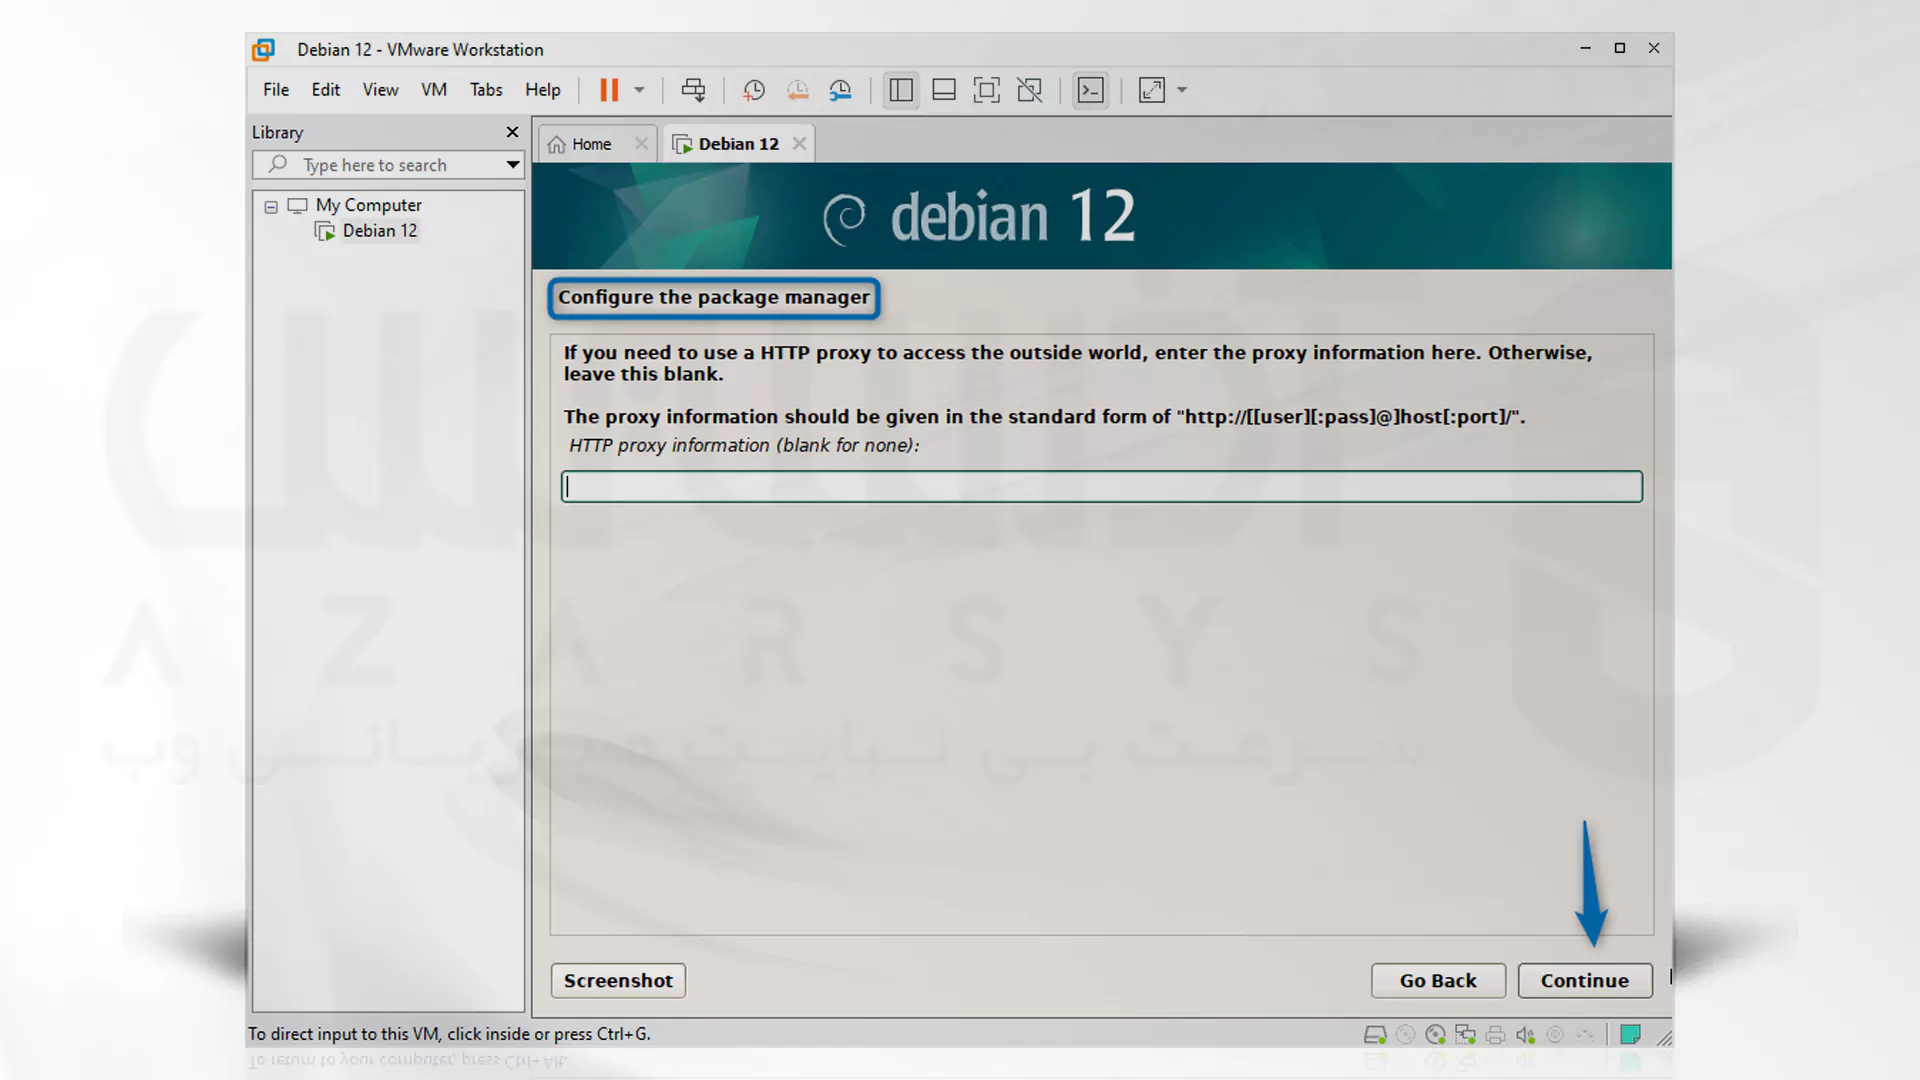The height and width of the screenshot is (1080, 1920).
Task: Click Continue to proceed with installation
Action: tap(1585, 980)
